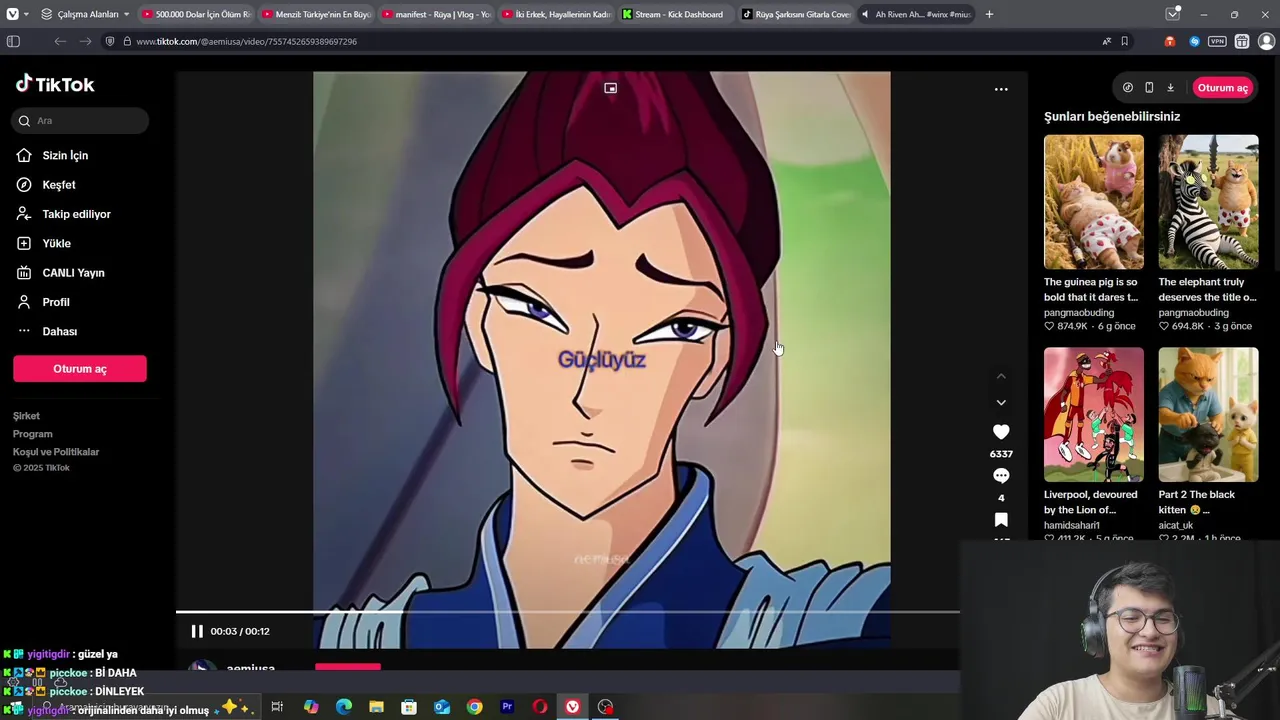This screenshot has height=720, width=1280.
Task: Click pangmaobuding under the guinea pig video
Action: (1079, 313)
